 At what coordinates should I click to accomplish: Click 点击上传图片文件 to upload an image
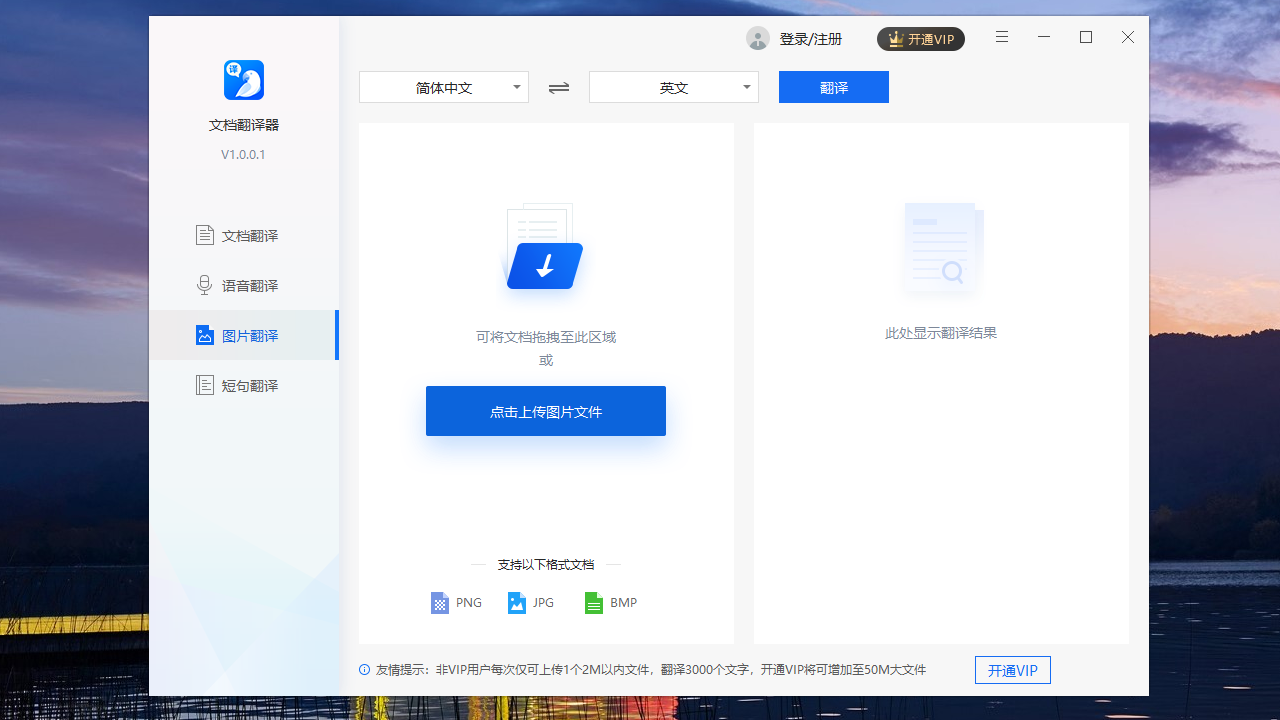click(x=545, y=410)
